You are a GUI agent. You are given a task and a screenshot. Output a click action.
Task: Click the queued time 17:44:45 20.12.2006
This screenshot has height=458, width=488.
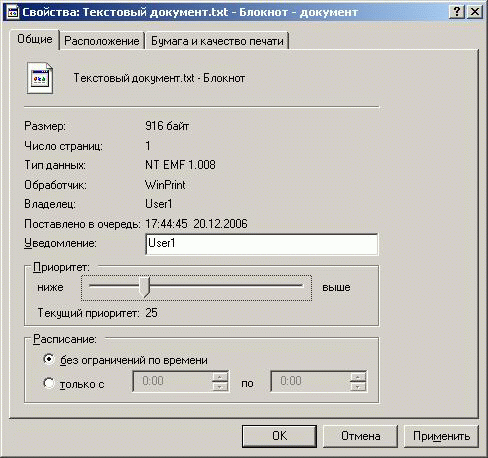[x=196, y=224]
